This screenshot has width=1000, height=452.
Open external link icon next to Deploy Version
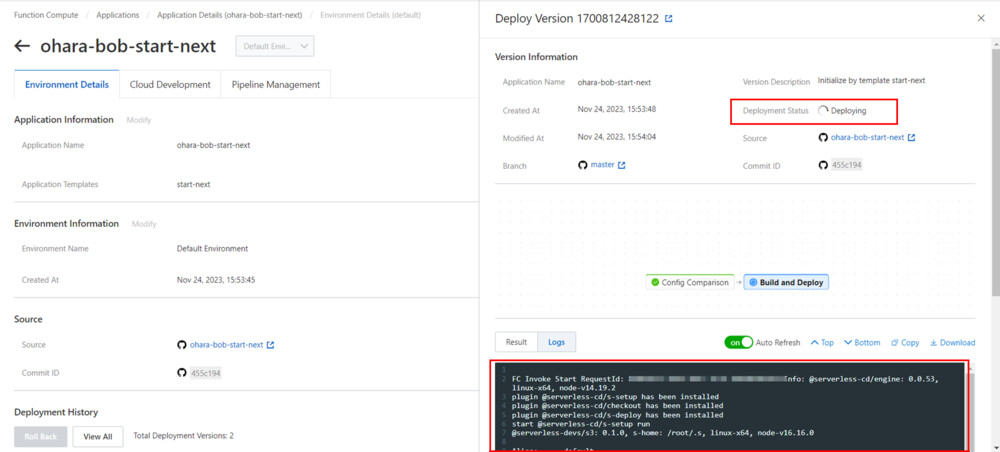[669, 19]
